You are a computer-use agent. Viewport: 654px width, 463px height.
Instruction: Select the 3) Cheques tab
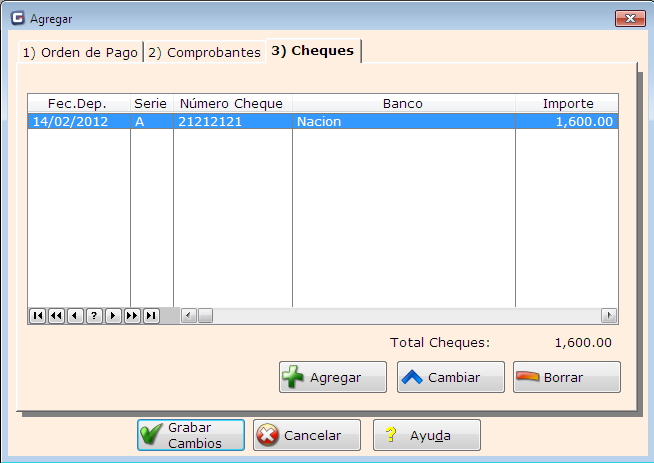pyautogui.click(x=313, y=51)
